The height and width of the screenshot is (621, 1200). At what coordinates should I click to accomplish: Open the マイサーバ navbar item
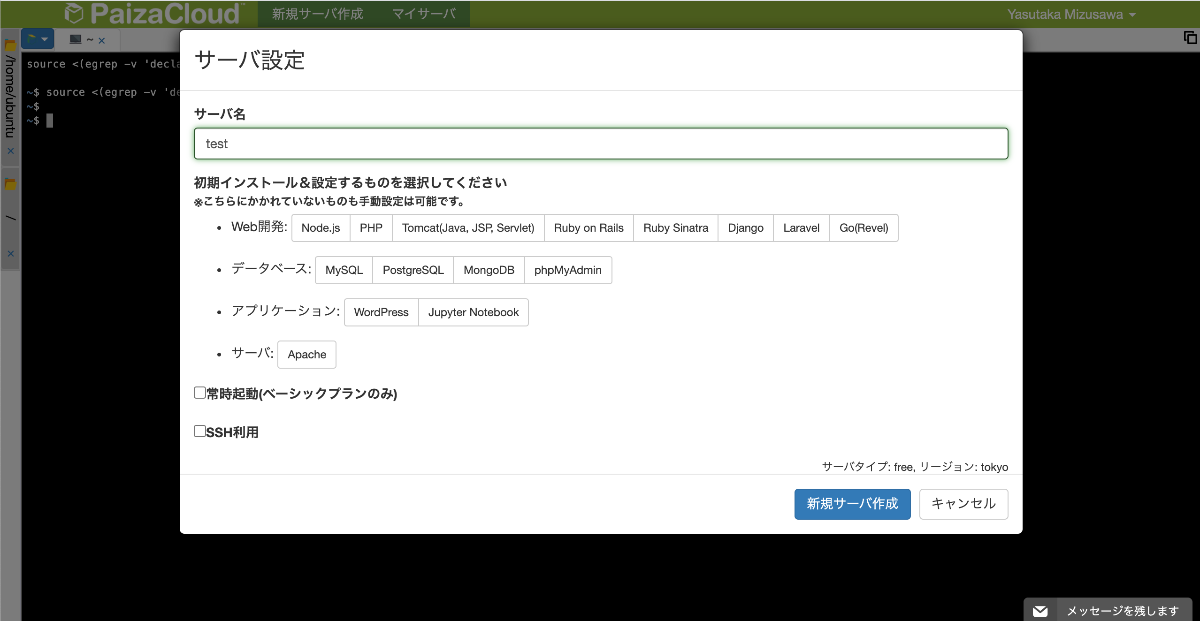[x=424, y=14]
